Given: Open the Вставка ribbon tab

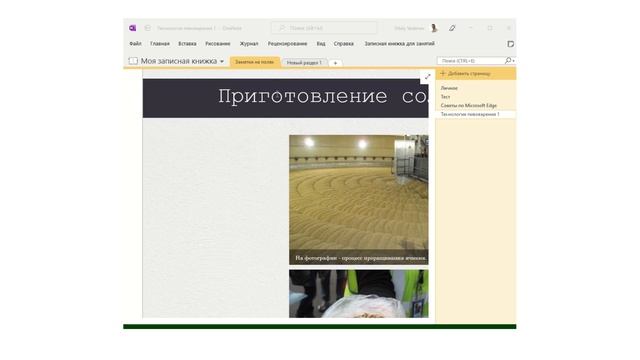Looking at the screenshot, I should (187, 44).
